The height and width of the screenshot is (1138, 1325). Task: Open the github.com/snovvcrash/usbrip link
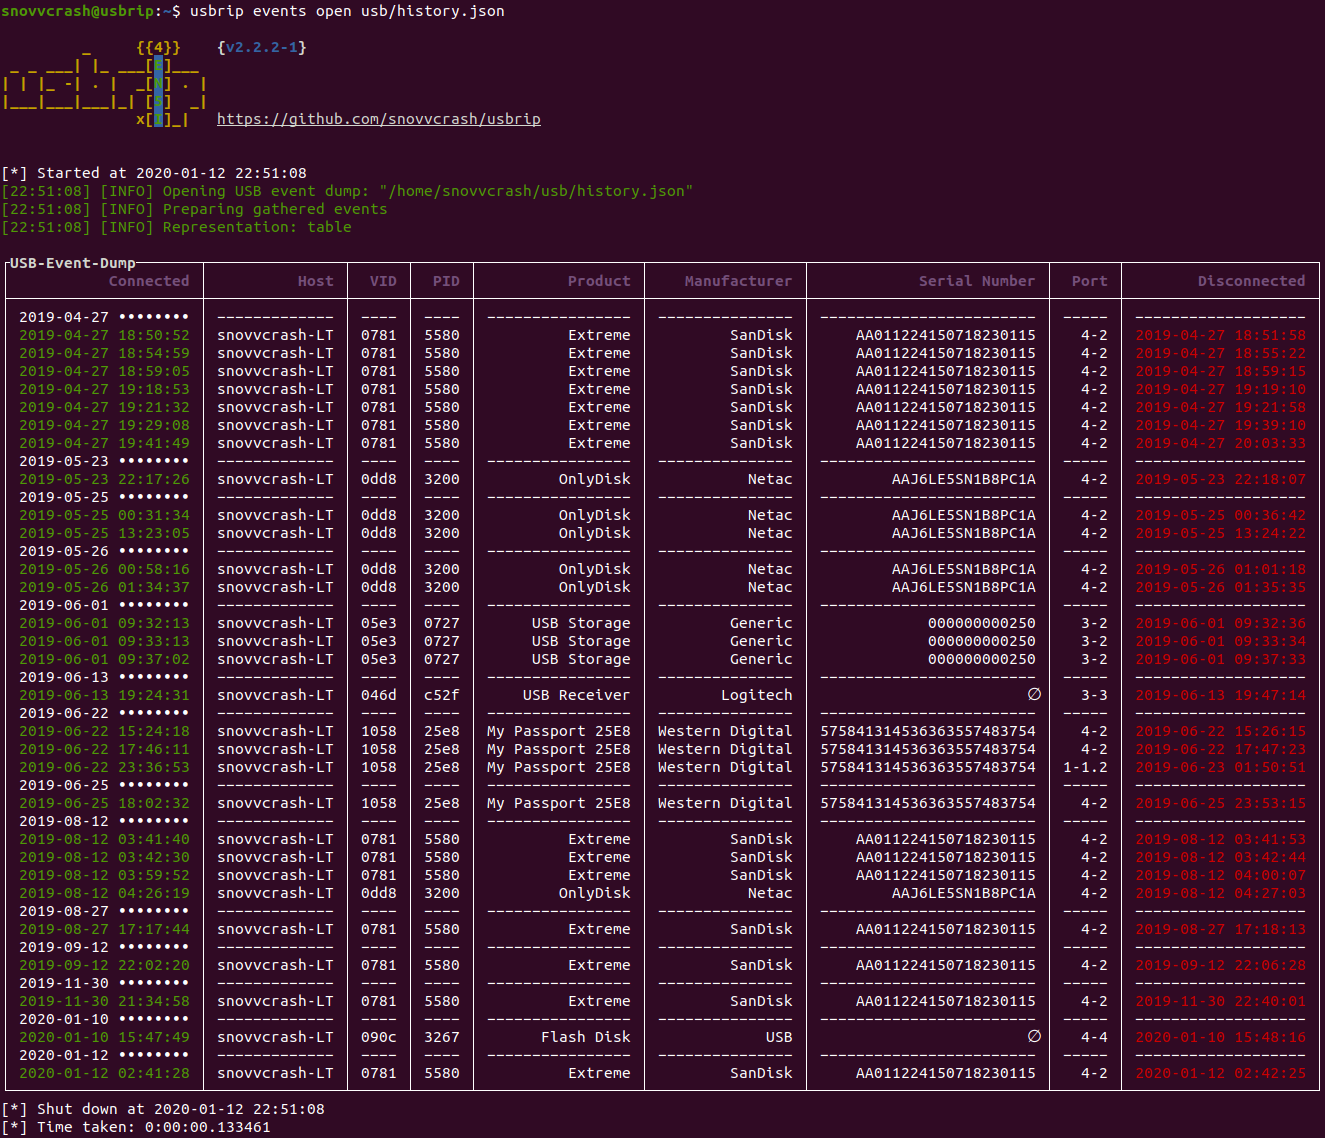(x=379, y=119)
